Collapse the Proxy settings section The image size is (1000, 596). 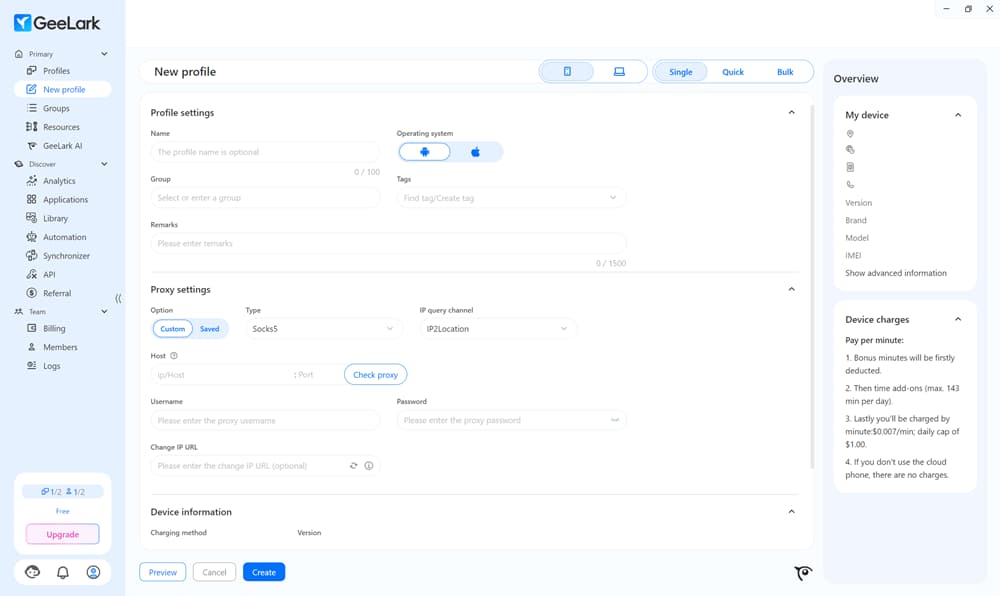coord(791,288)
